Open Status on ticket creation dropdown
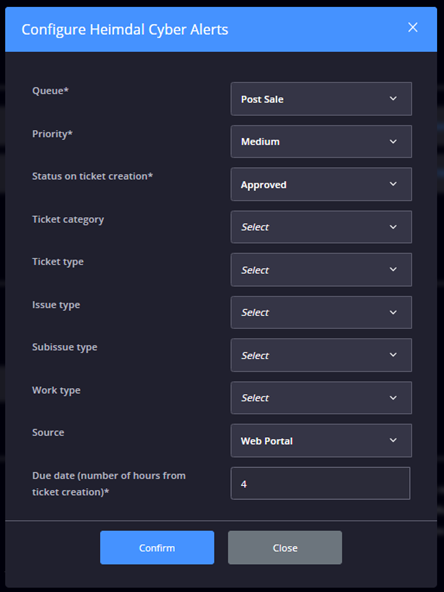444x592 pixels. coord(321,184)
